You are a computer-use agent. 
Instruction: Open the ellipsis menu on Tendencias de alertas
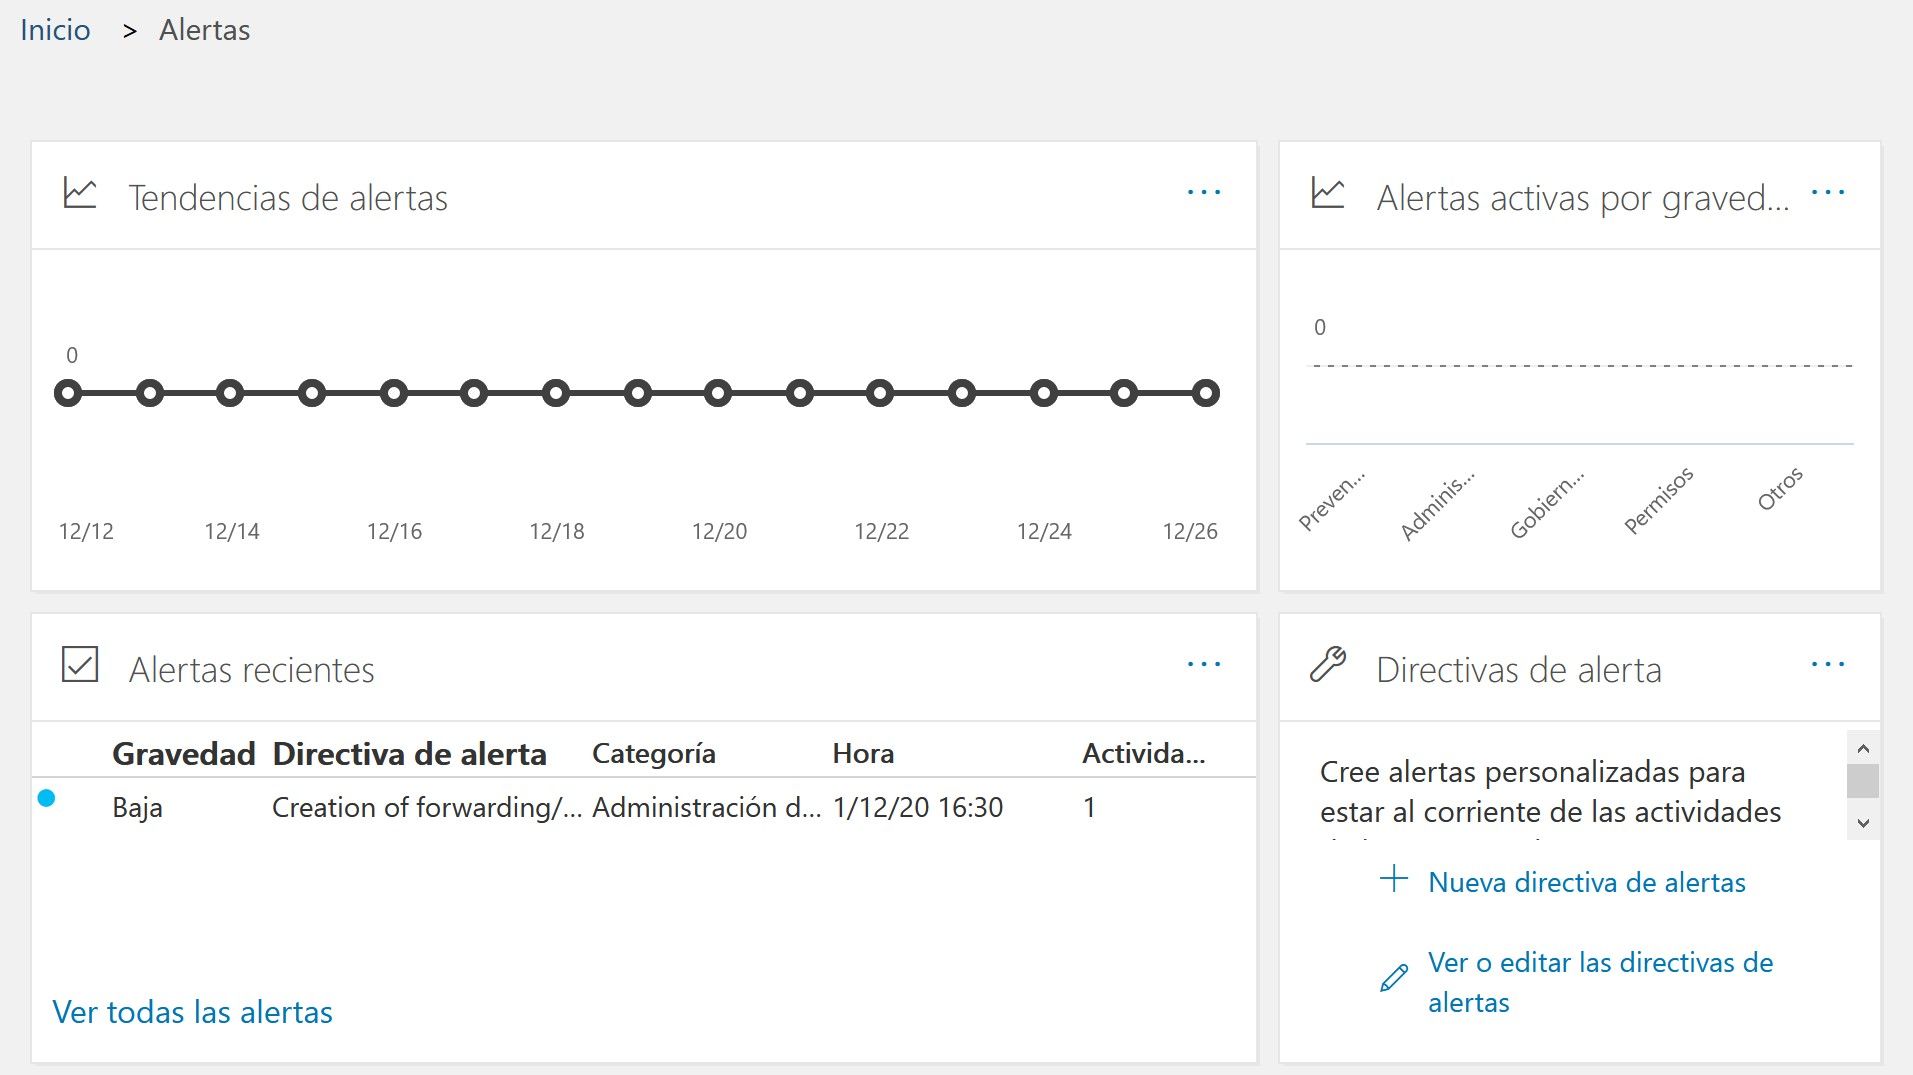(1204, 191)
